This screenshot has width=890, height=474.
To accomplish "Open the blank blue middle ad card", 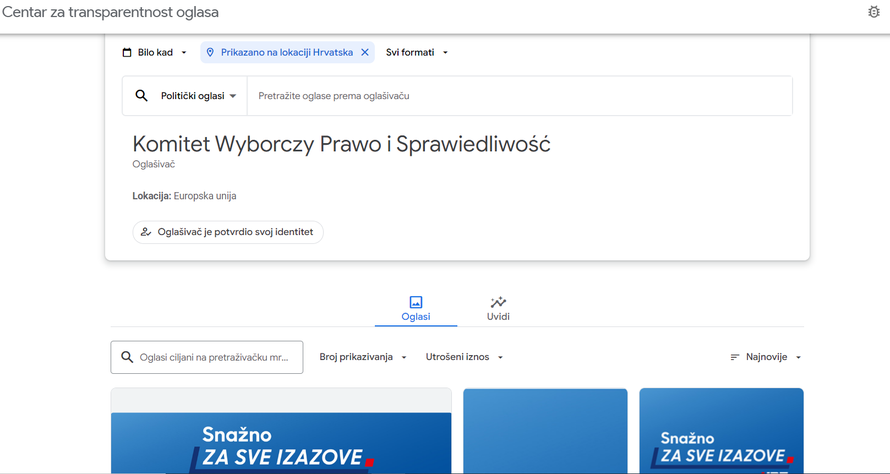I will [545, 431].
